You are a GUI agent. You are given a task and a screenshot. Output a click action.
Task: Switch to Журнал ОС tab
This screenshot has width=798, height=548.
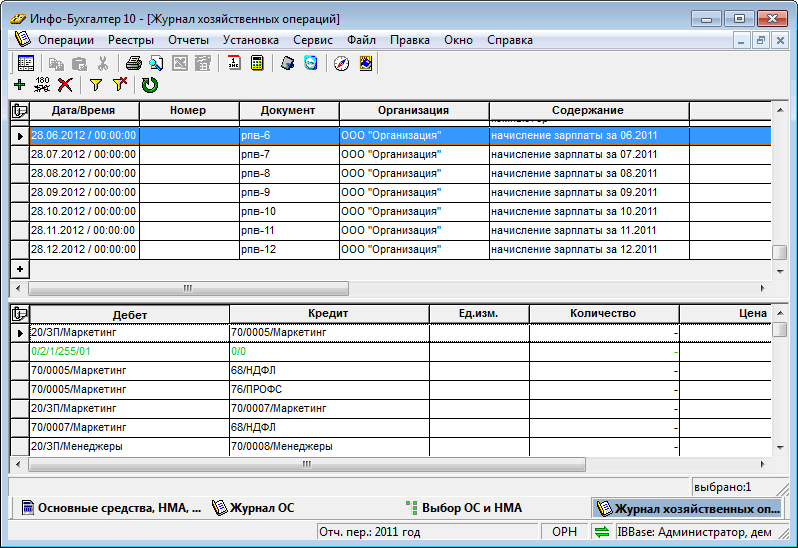tap(253, 508)
